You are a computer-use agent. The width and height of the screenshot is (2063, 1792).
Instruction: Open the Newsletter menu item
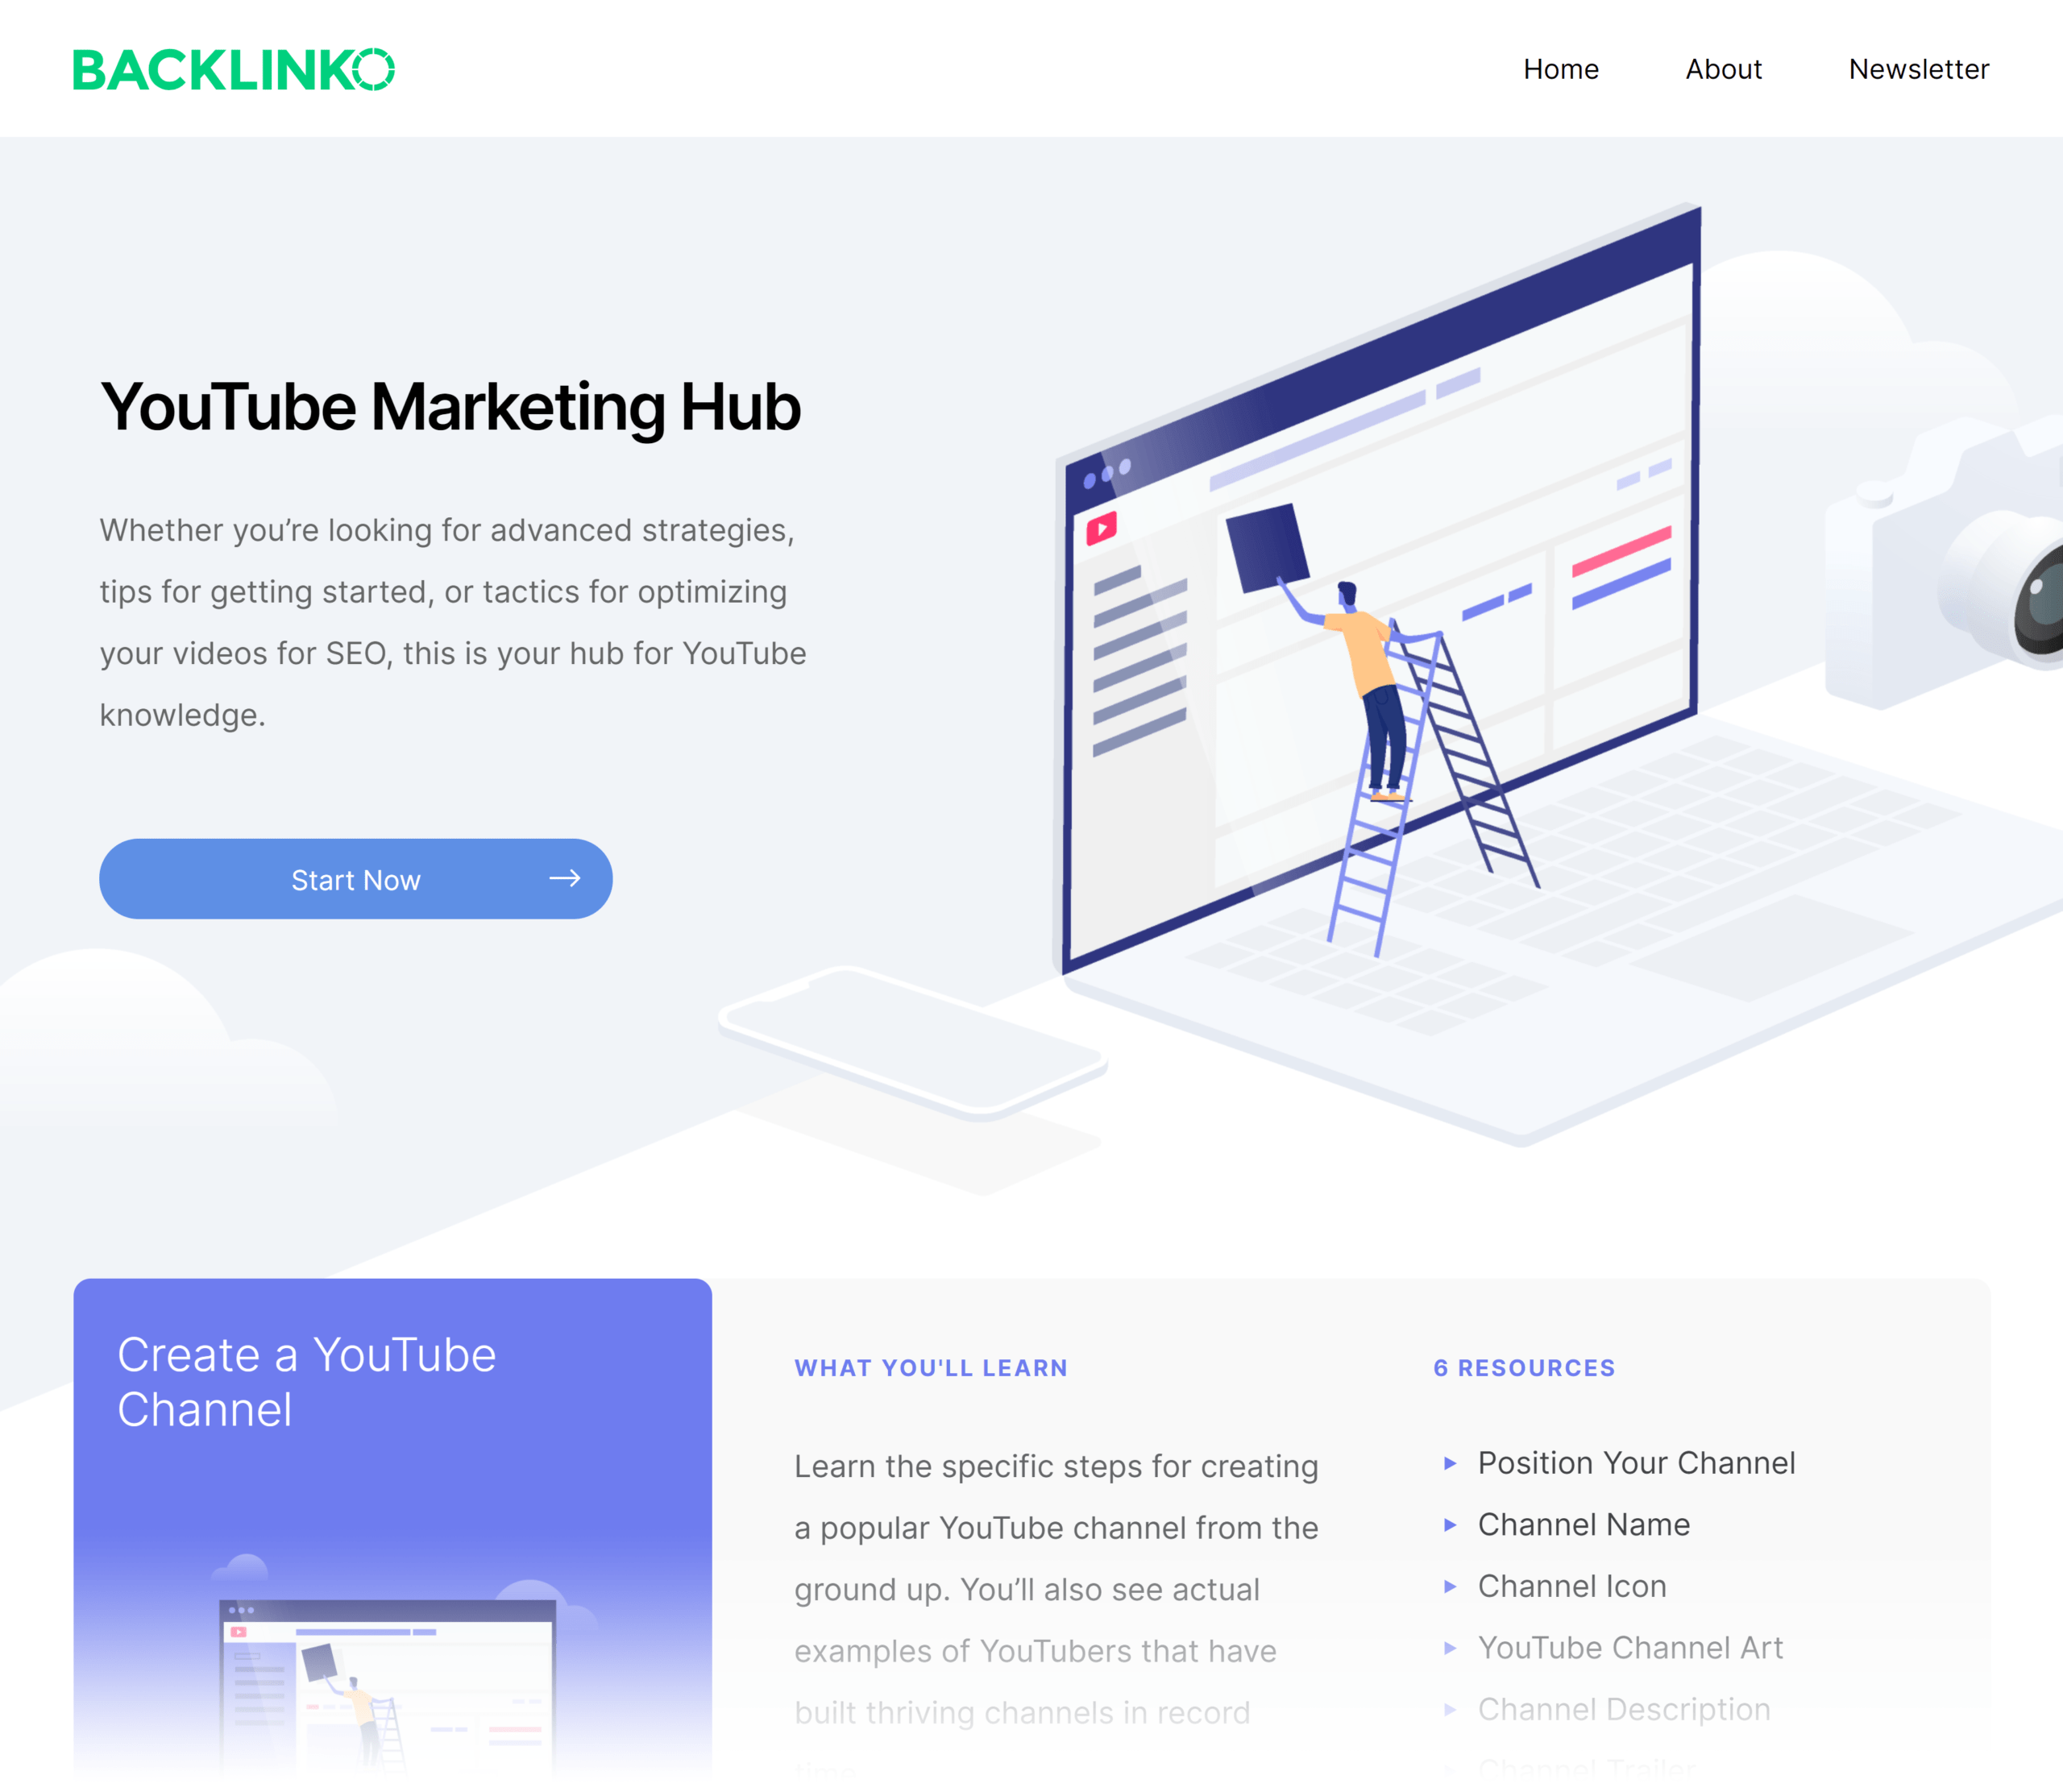(x=1917, y=68)
